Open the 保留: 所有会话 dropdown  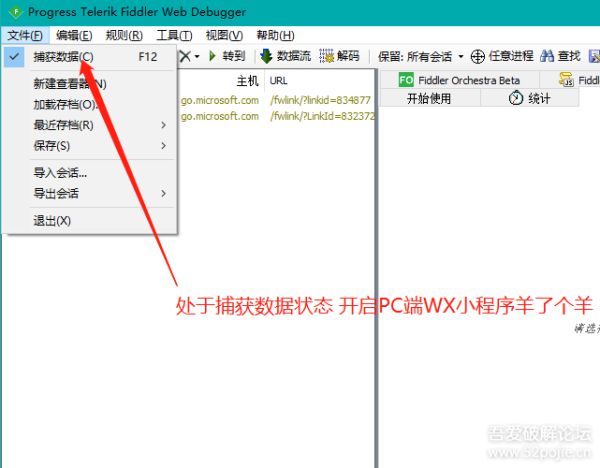421,57
